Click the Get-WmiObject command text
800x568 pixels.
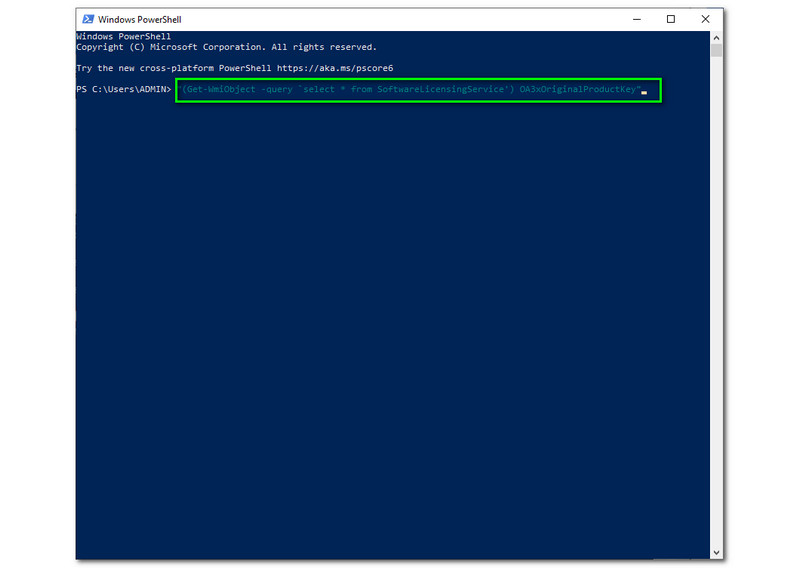pyautogui.click(x=409, y=89)
